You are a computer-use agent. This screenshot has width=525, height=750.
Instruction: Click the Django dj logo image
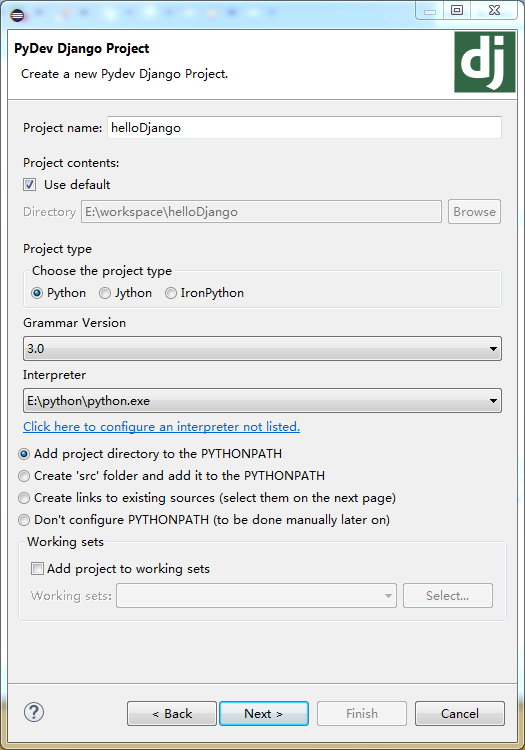coord(484,62)
